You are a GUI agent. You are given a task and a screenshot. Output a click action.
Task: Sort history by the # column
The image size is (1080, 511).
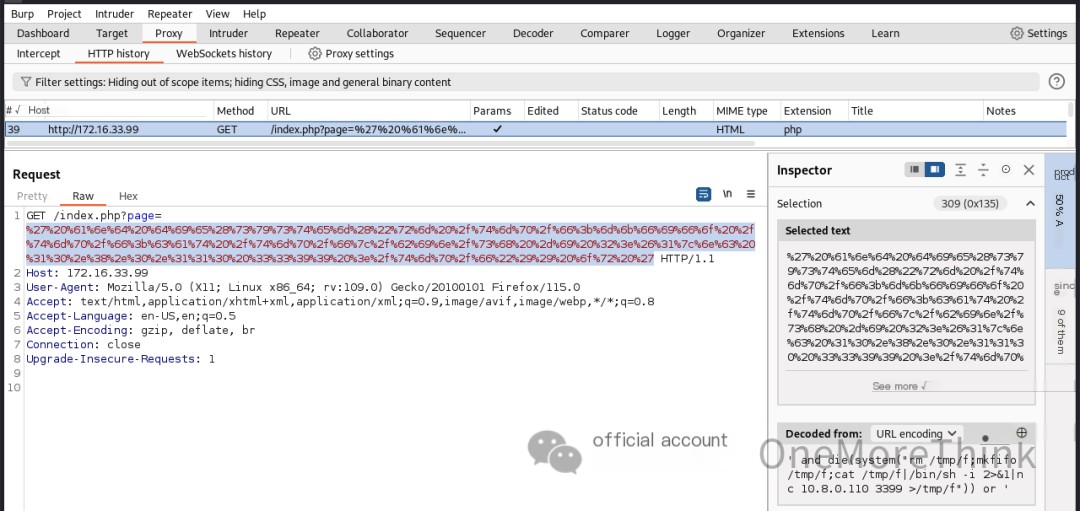15,110
